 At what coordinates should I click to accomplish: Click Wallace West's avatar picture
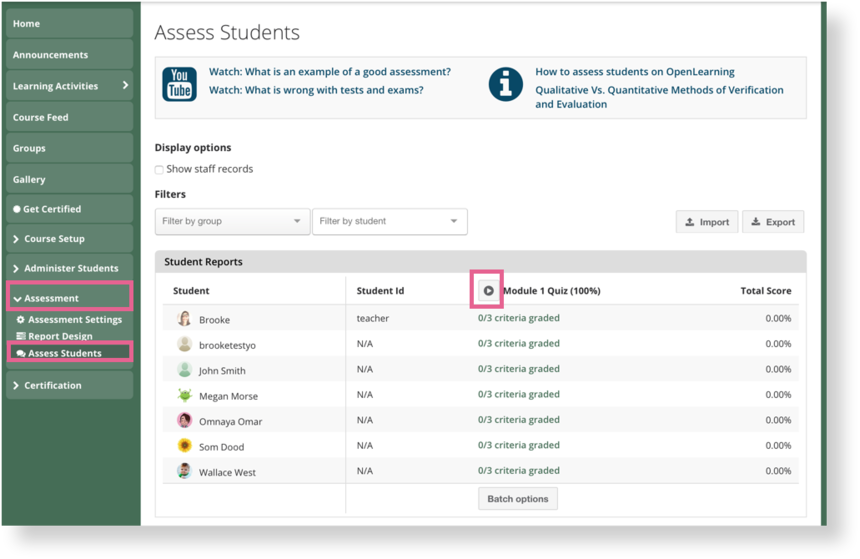[x=184, y=471]
